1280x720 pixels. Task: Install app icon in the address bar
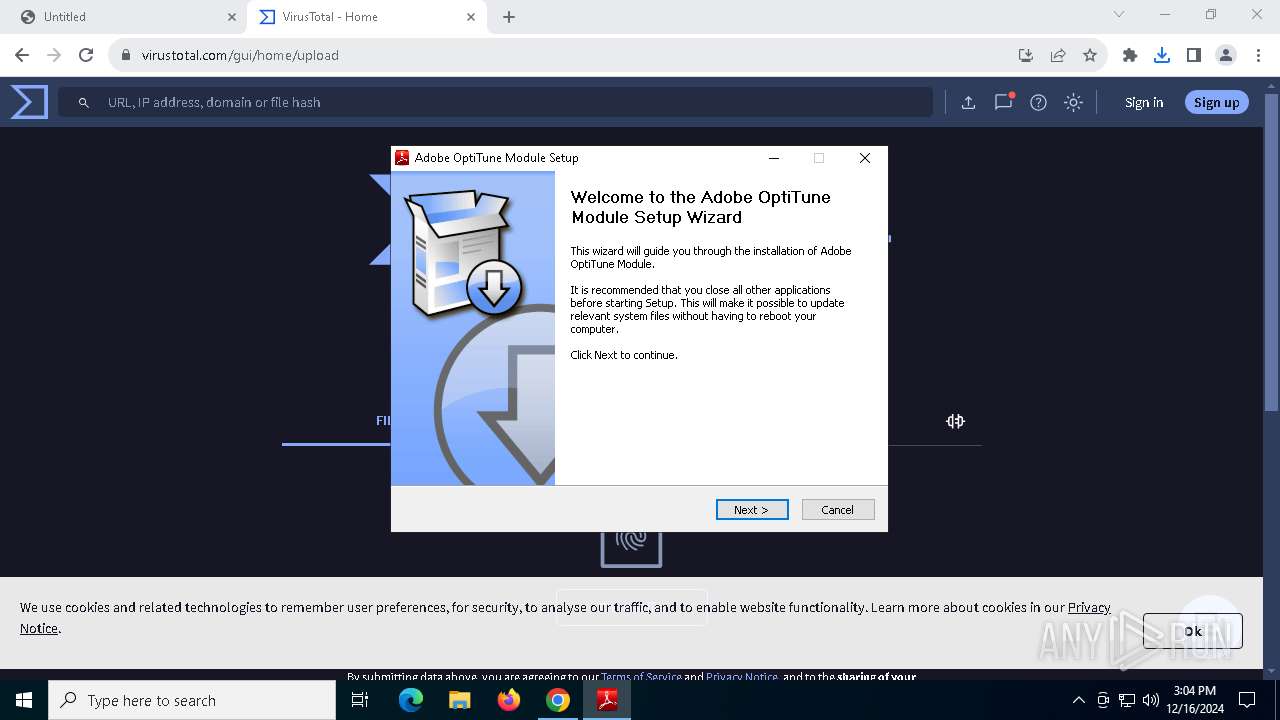tap(1025, 55)
